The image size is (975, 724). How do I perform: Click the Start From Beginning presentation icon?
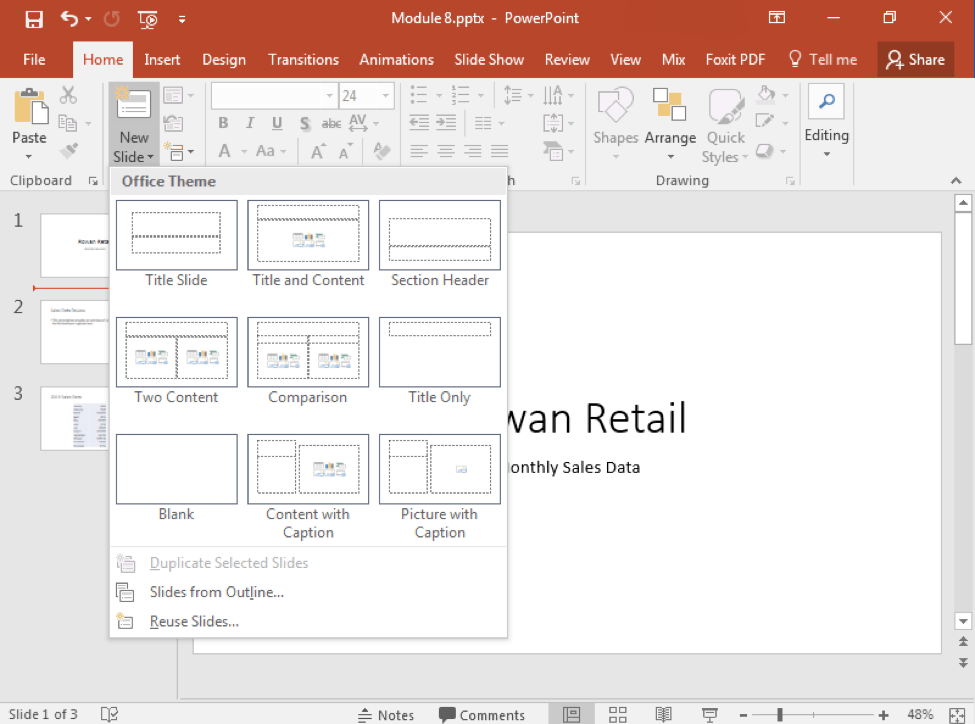click(147, 20)
